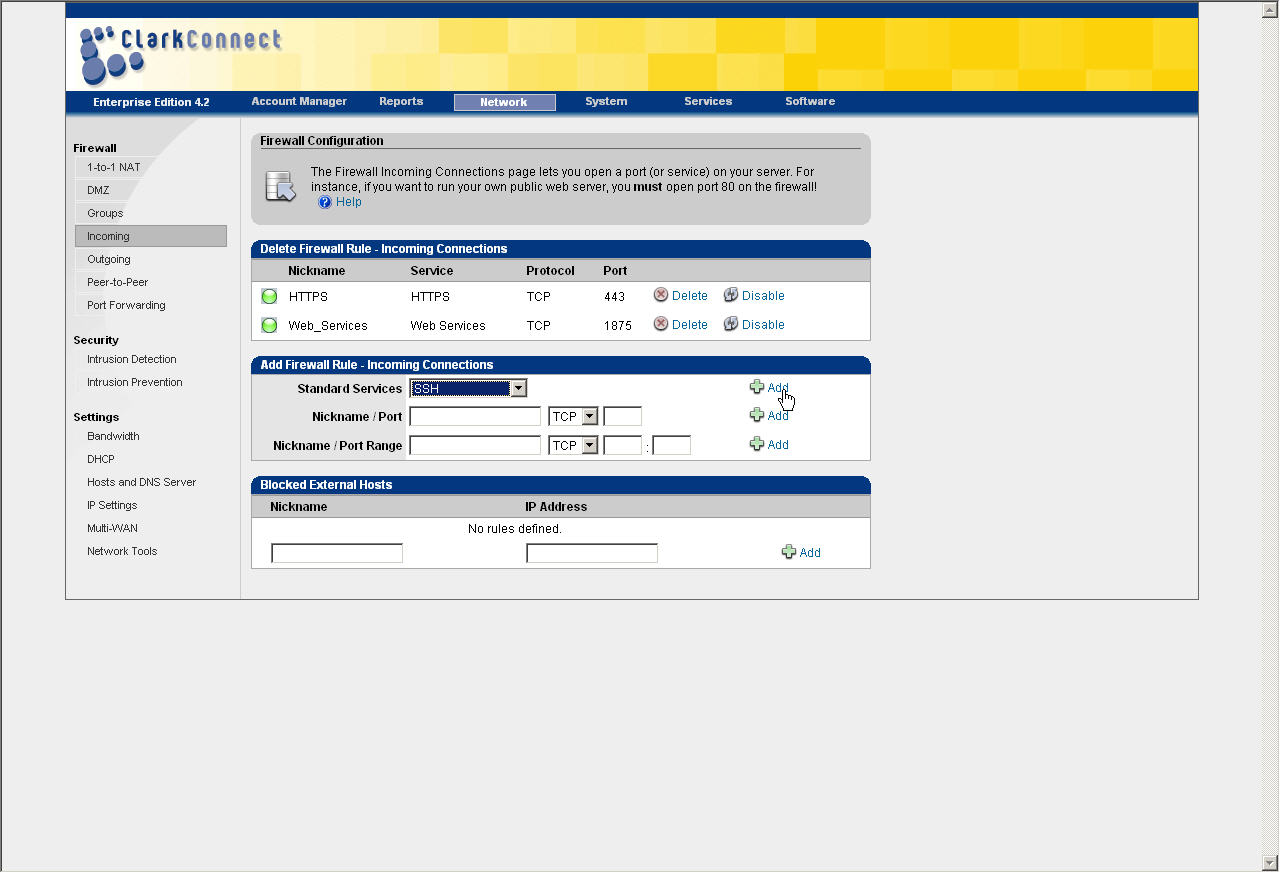Click the Blocked Hosts IP Address field
Screen dimensions: 1280x873
[x=592, y=553]
